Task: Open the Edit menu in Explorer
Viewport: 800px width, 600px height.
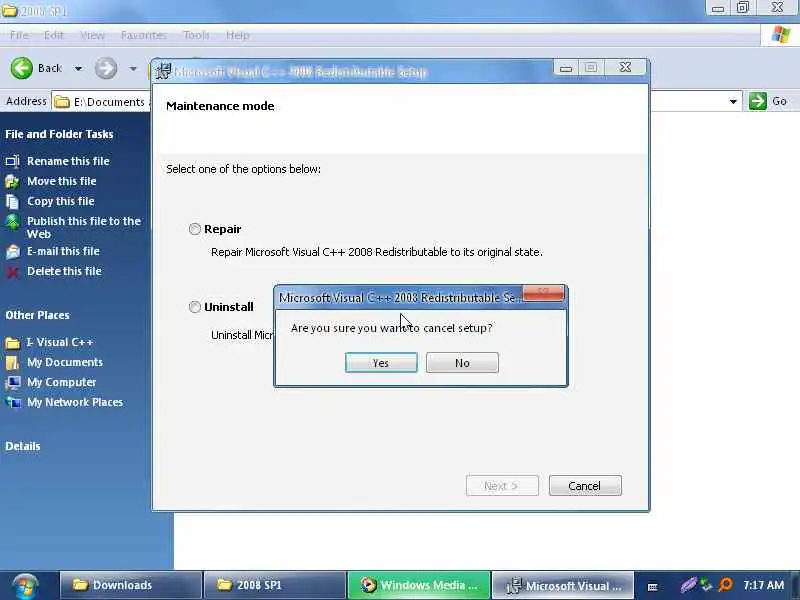Action: [x=54, y=35]
